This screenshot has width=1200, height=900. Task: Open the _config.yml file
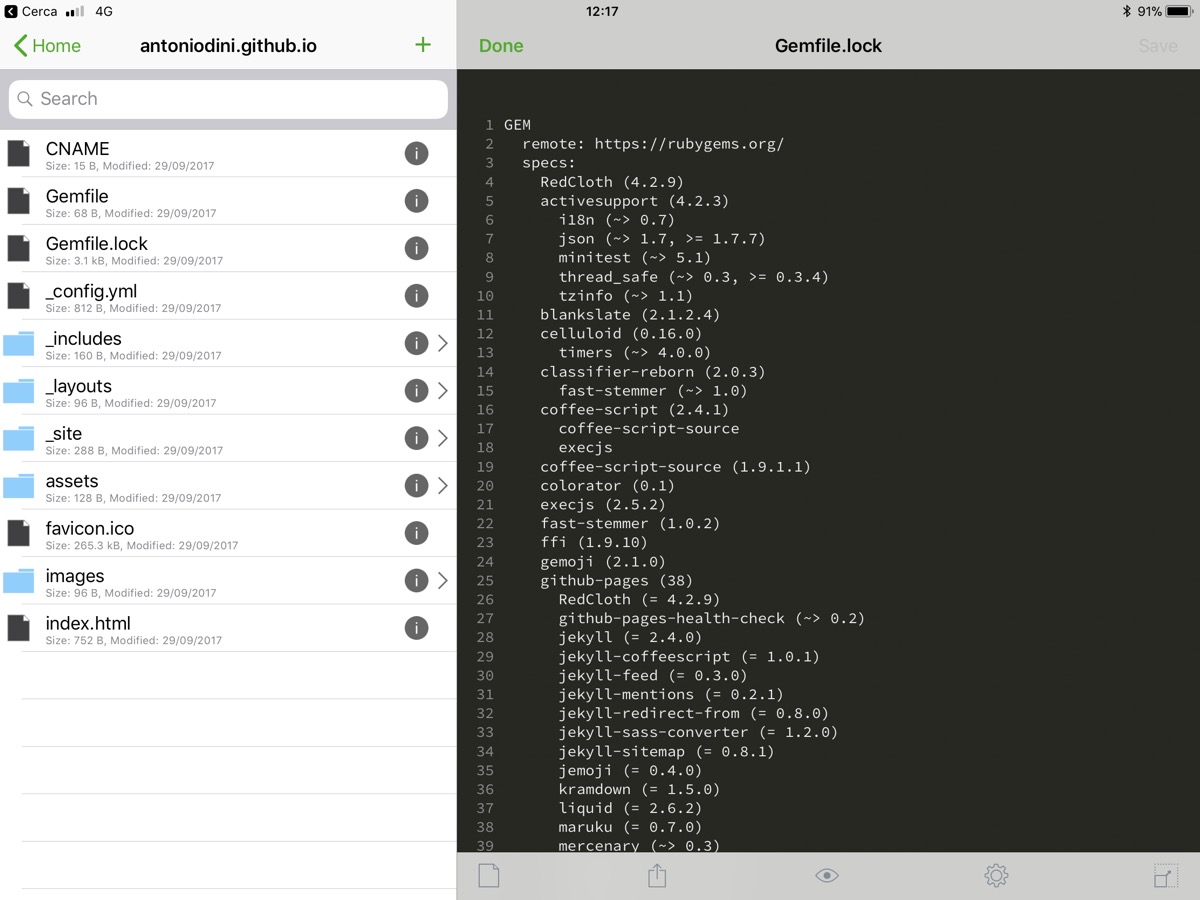(228, 296)
